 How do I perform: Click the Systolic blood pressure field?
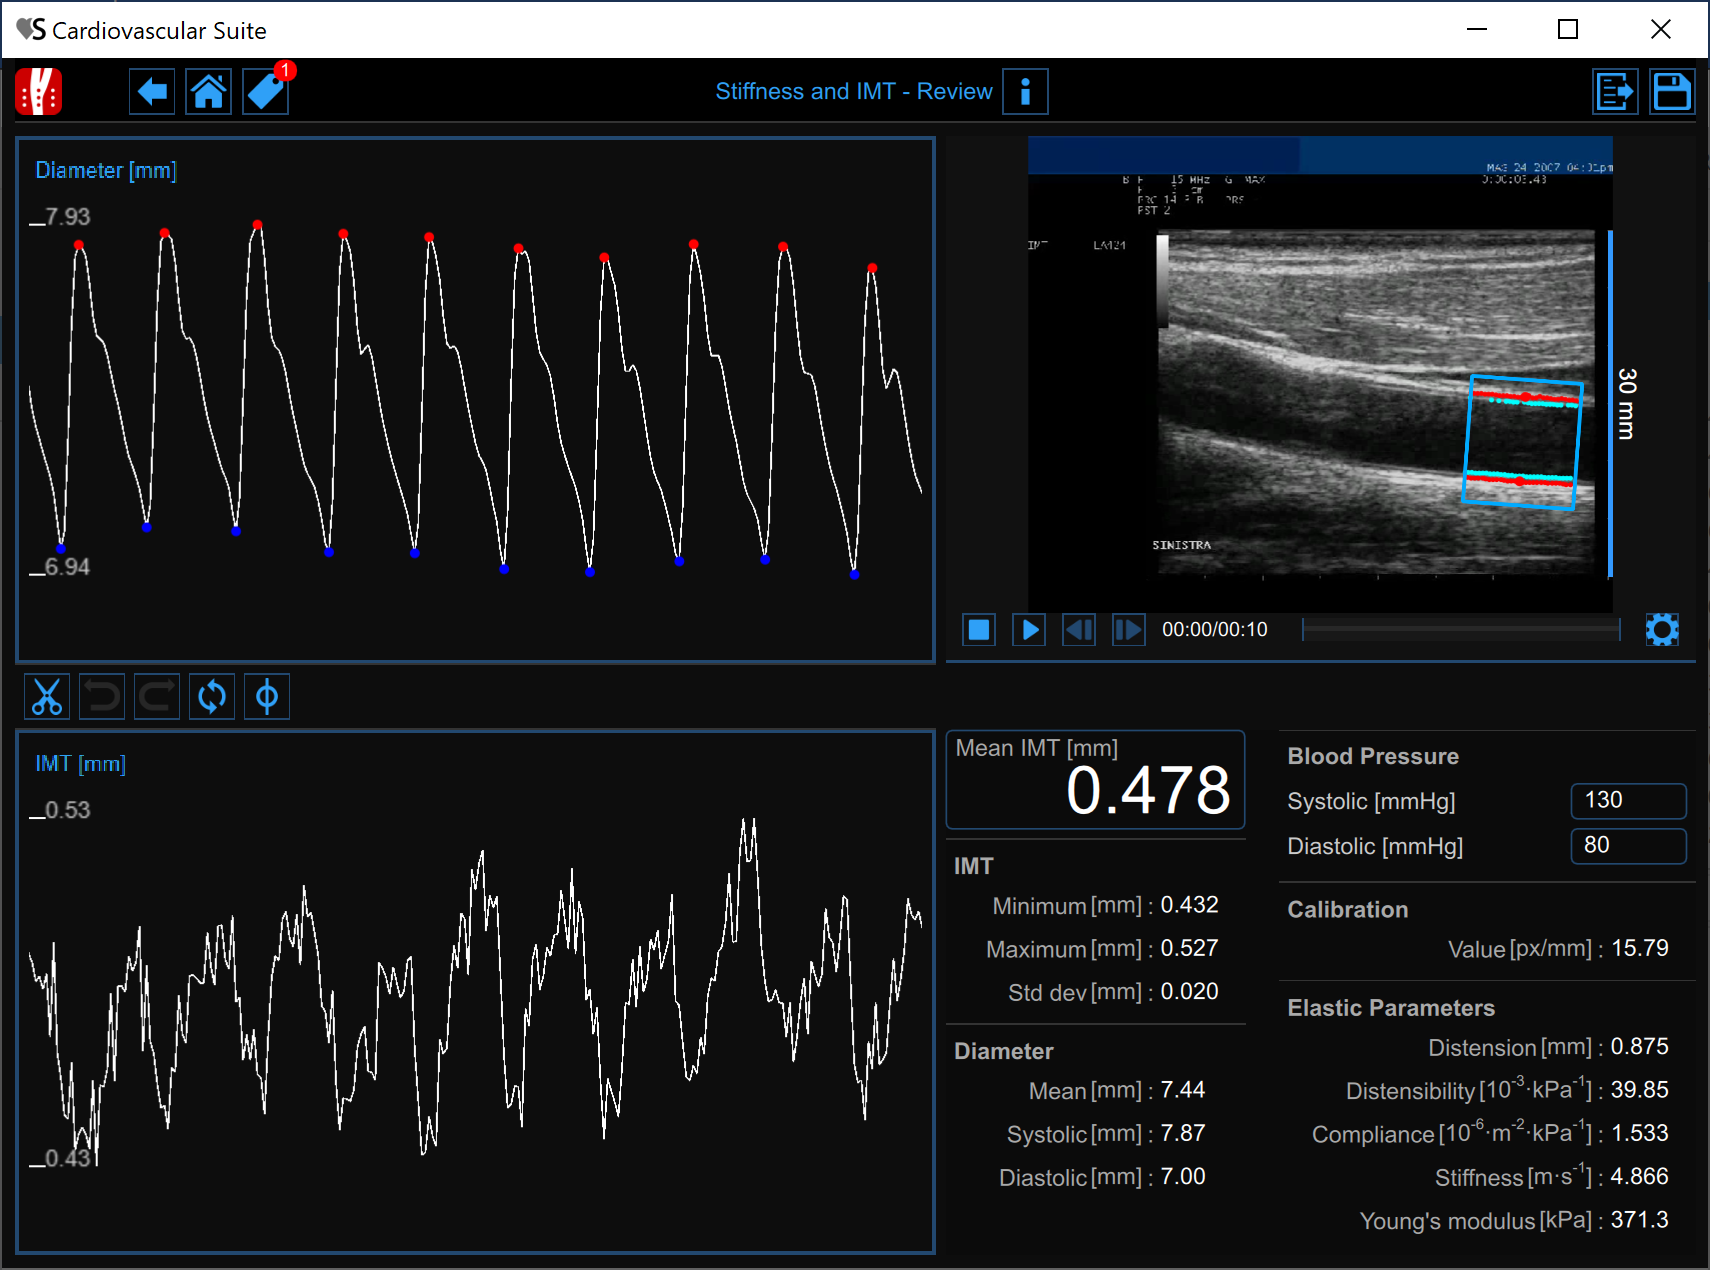(1628, 801)
